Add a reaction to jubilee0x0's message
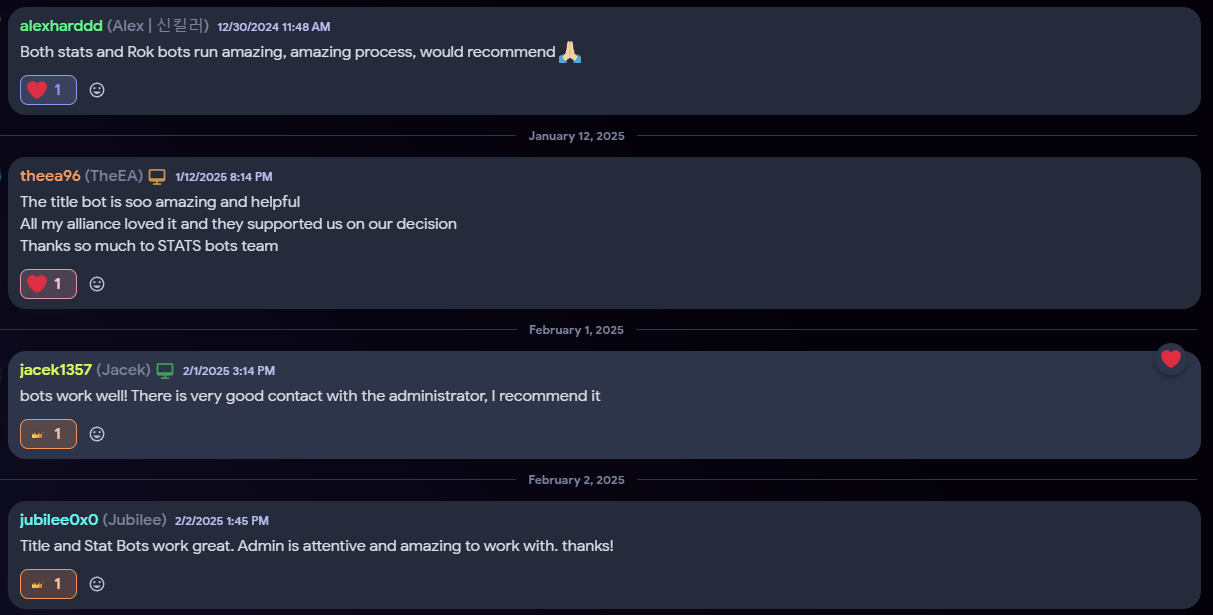Viewport: 1213px width, 615px height. click(97, 584)
